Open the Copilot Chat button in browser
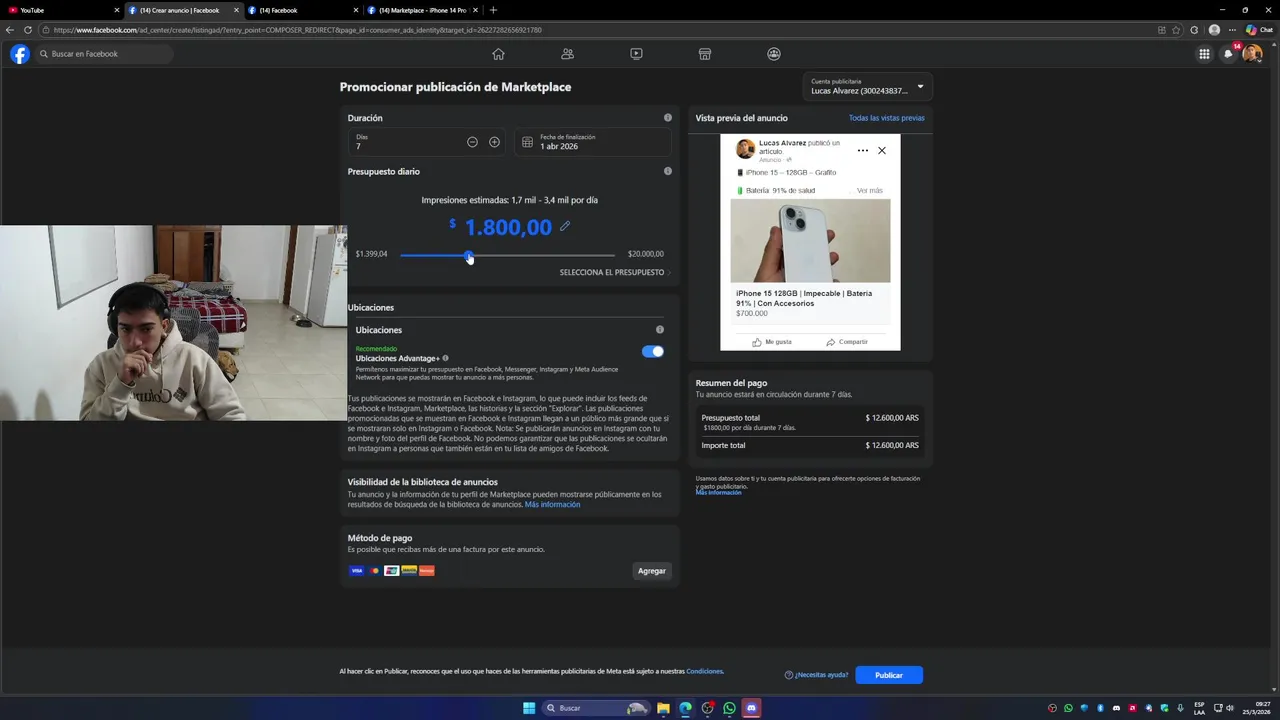Image resolution: width=1280 pixels, height=720 pixels. coord(1258,30)
